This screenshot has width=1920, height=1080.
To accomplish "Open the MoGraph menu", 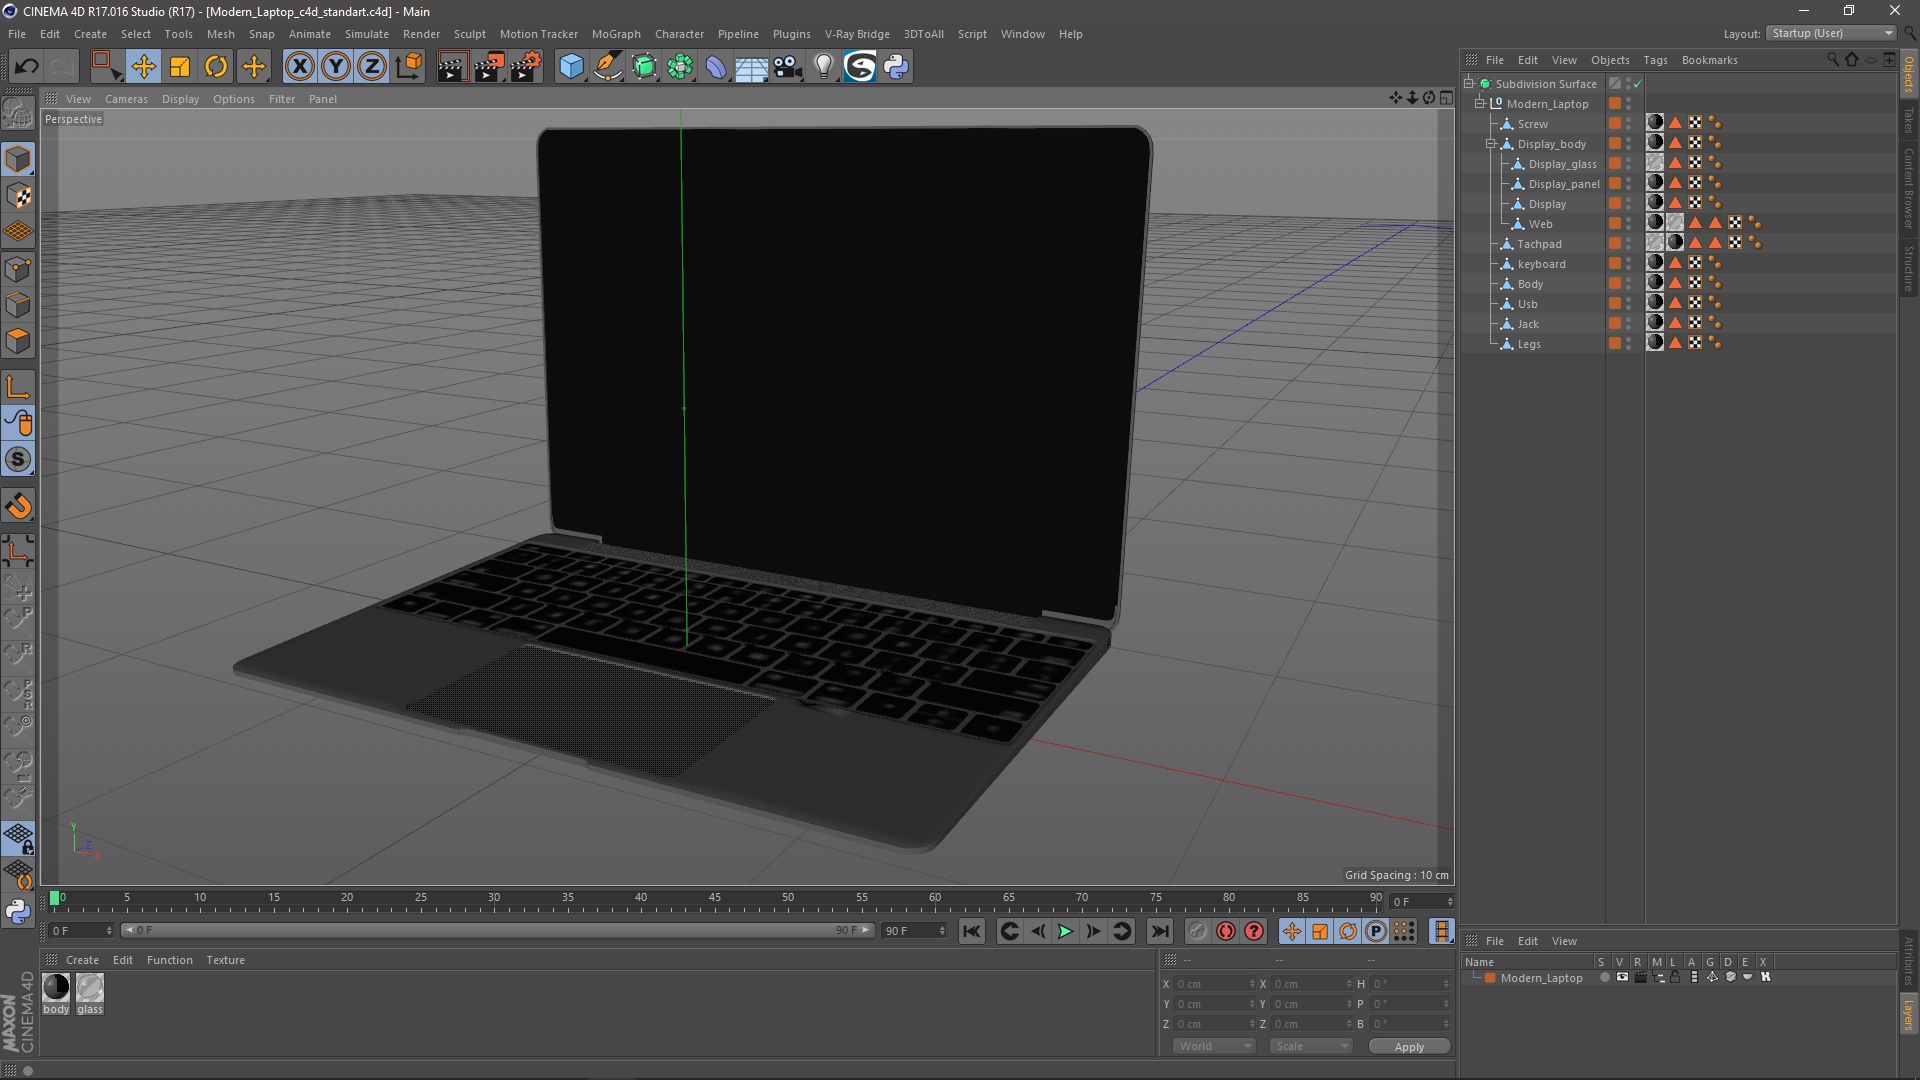I will click(616, 34).
